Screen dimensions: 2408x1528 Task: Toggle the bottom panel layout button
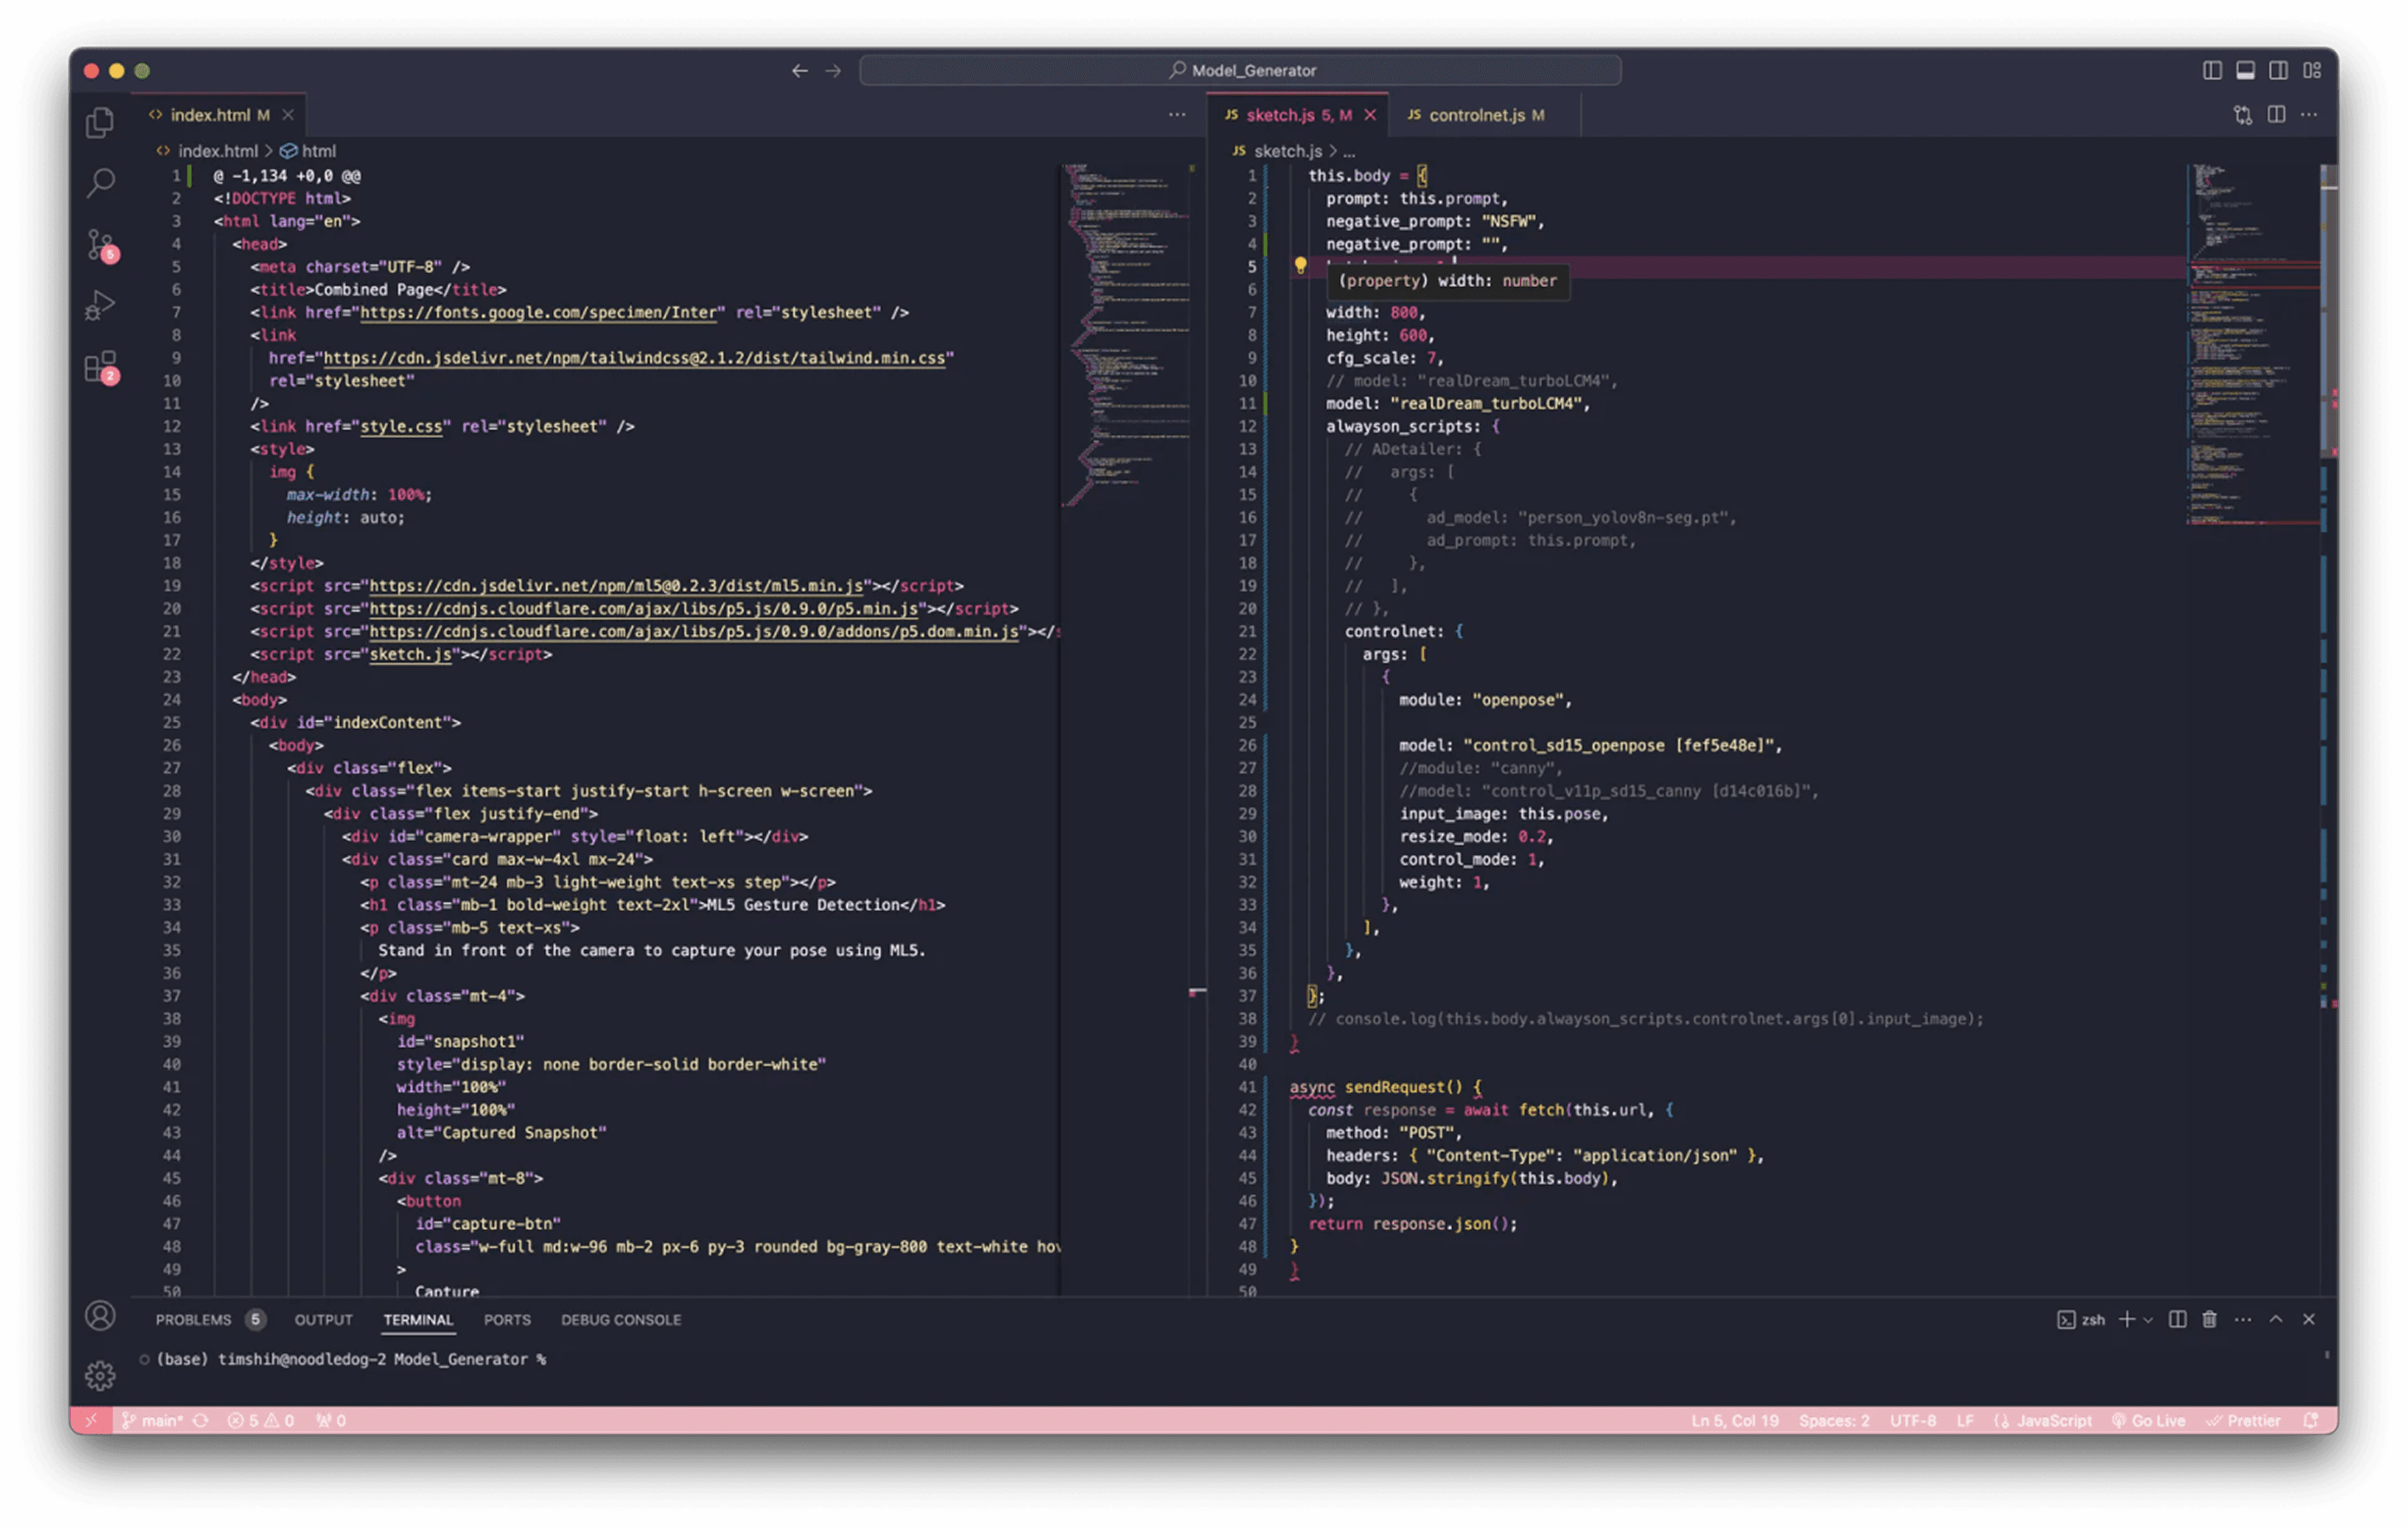(2245, 70)
